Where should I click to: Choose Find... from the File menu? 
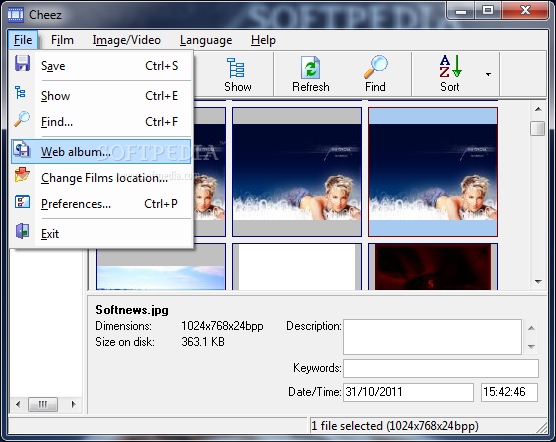[101, 122]
